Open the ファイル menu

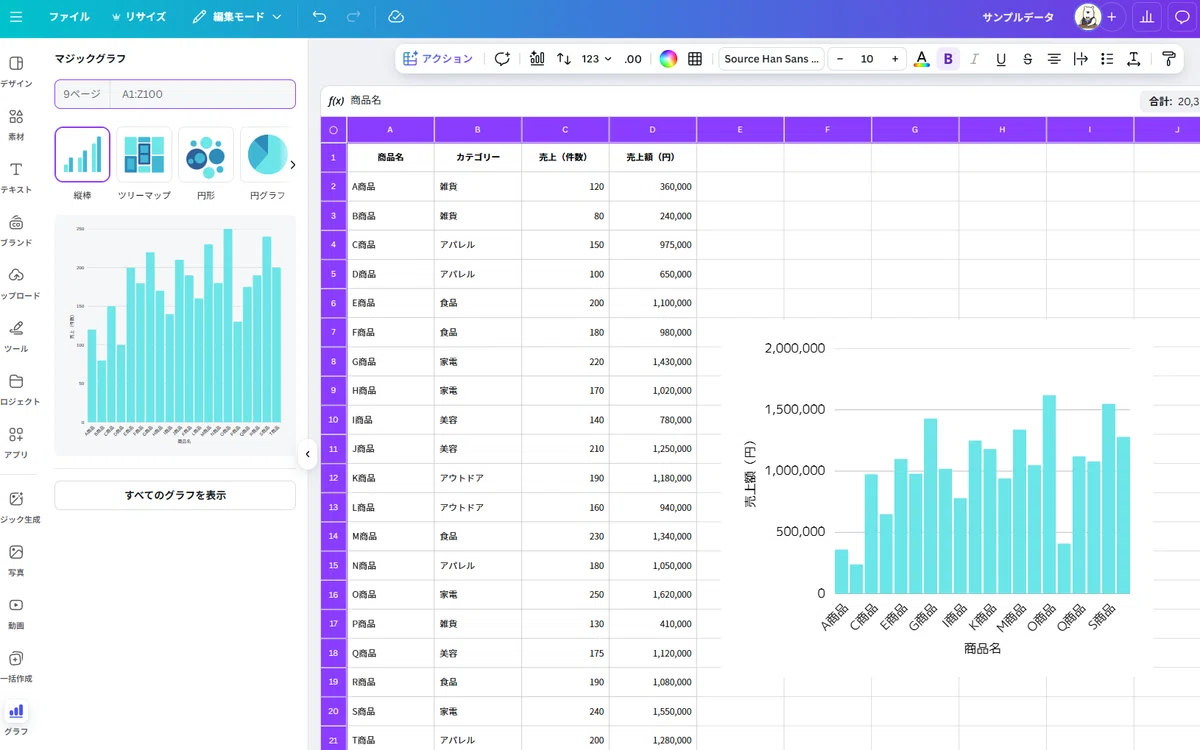69,17
